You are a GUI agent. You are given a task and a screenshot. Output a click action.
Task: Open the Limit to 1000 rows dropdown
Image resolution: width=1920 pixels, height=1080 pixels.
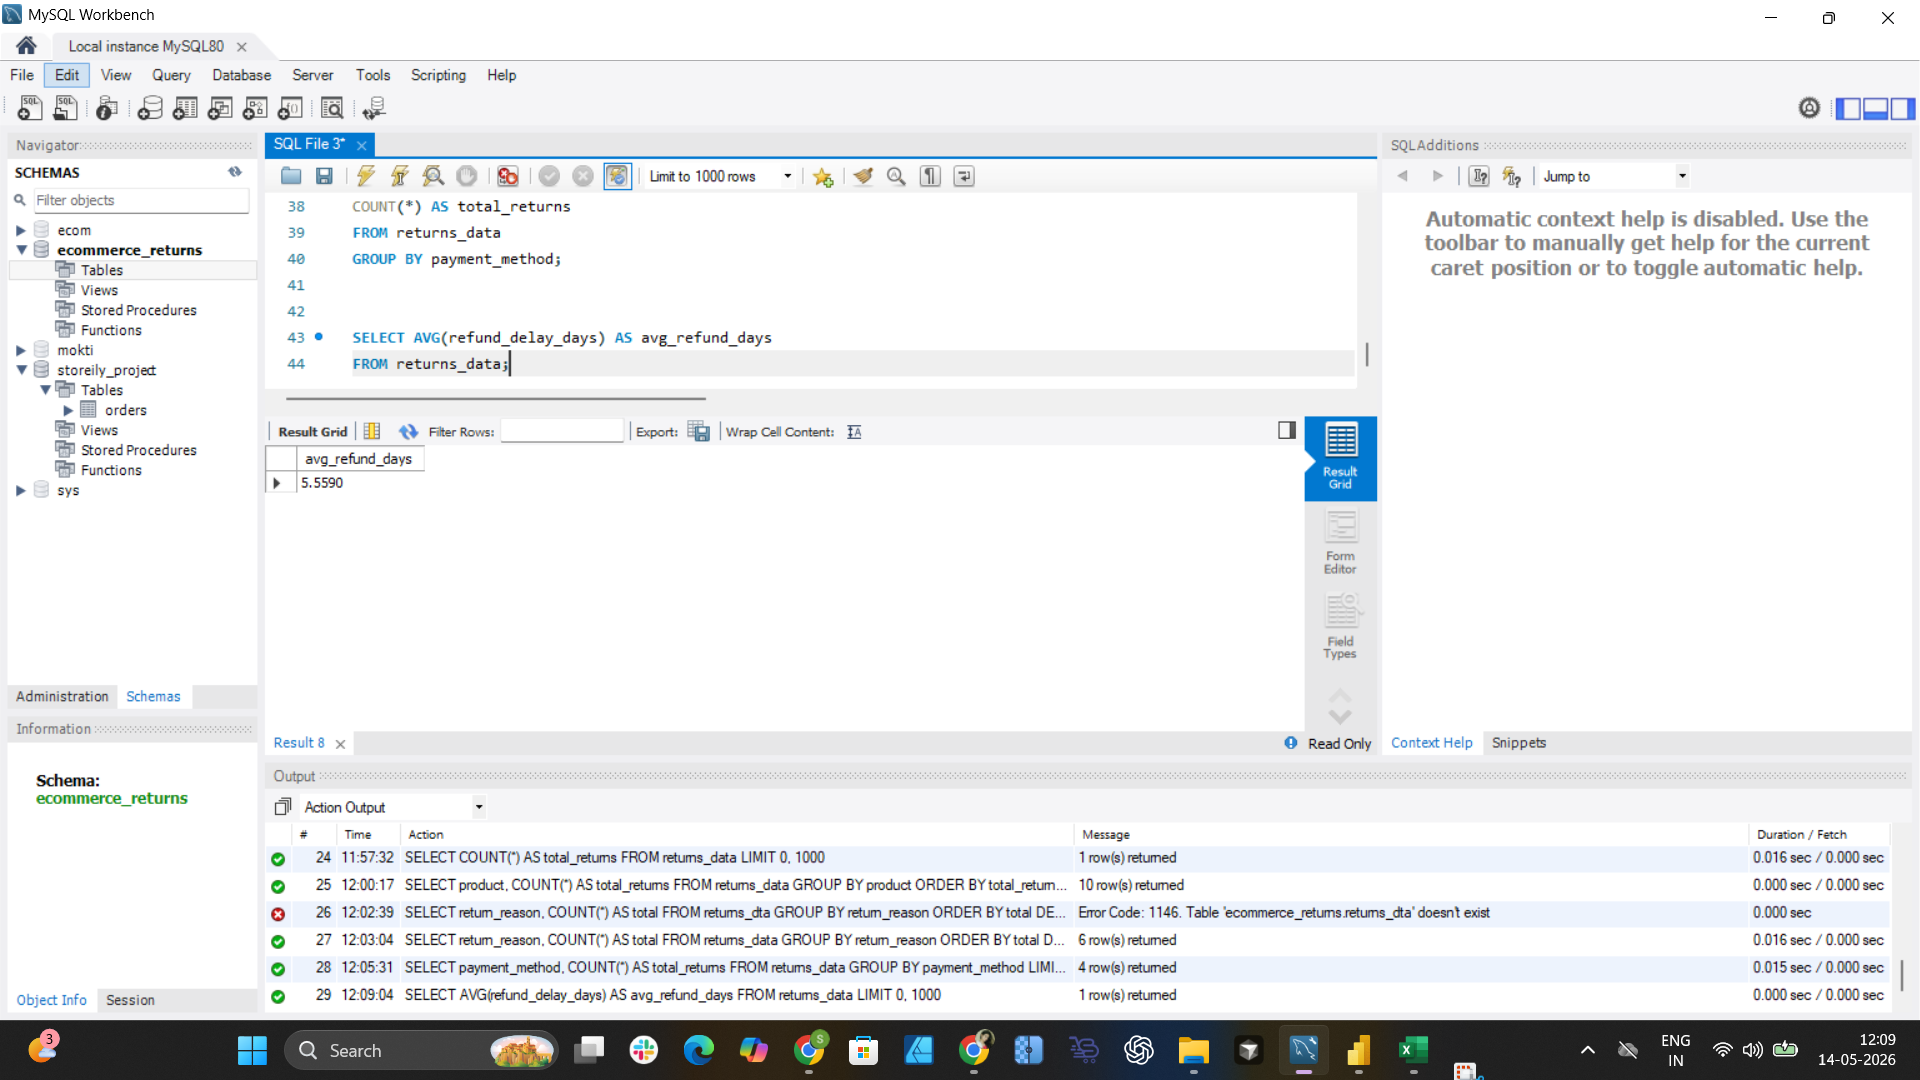click(720, 176)
